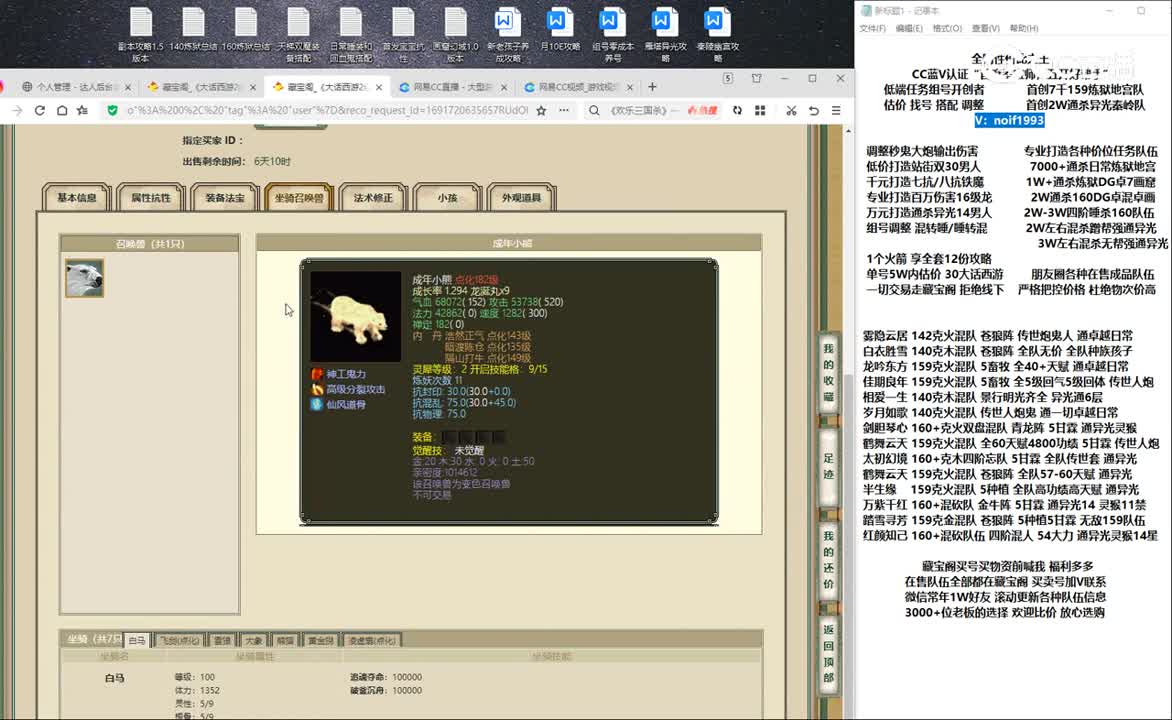Click the 返回顶部 side button
This screenshot has height=720, width=1172.
[x=828, y=653]
